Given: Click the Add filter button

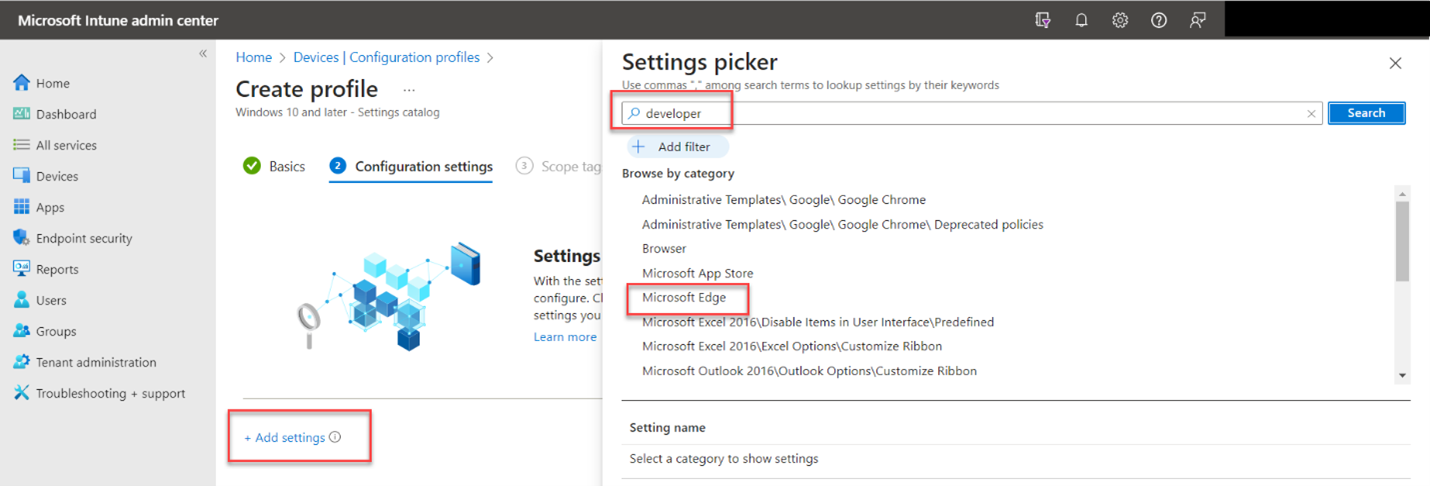Looking at the screenshot, I should [x=678, y=147].
